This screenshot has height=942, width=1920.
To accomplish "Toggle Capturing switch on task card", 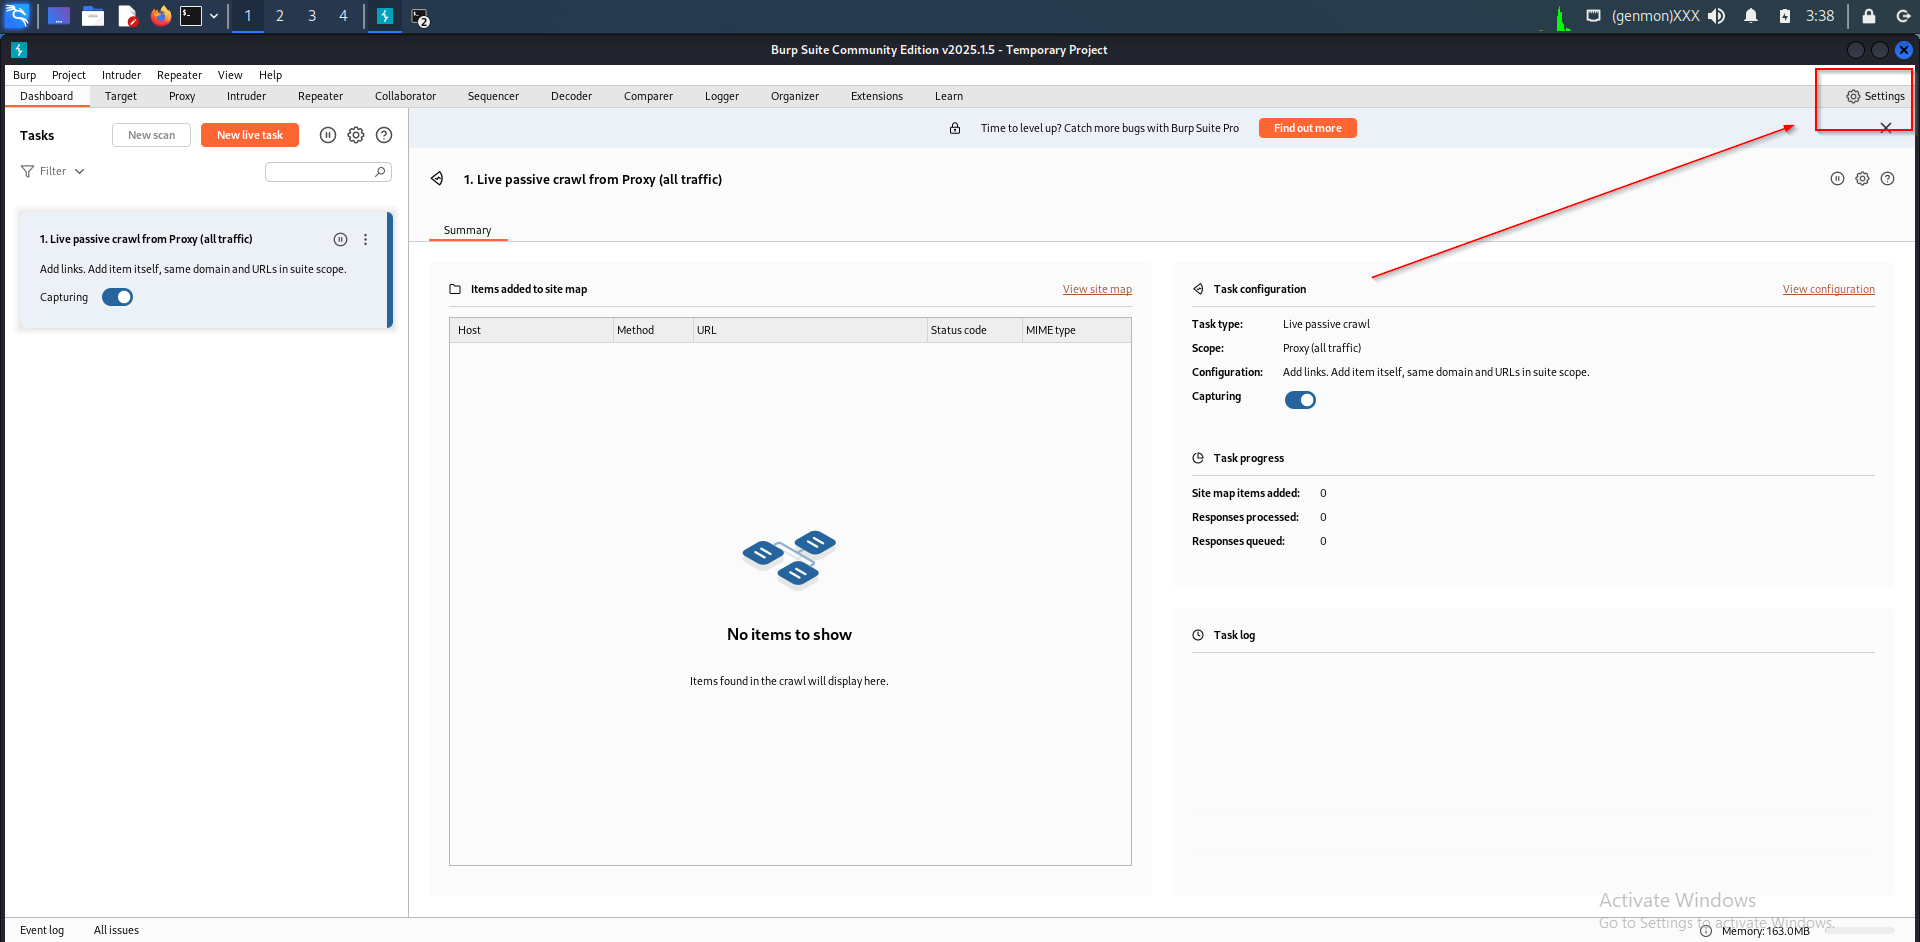I will pyautogui.click(x=117, y=297).
